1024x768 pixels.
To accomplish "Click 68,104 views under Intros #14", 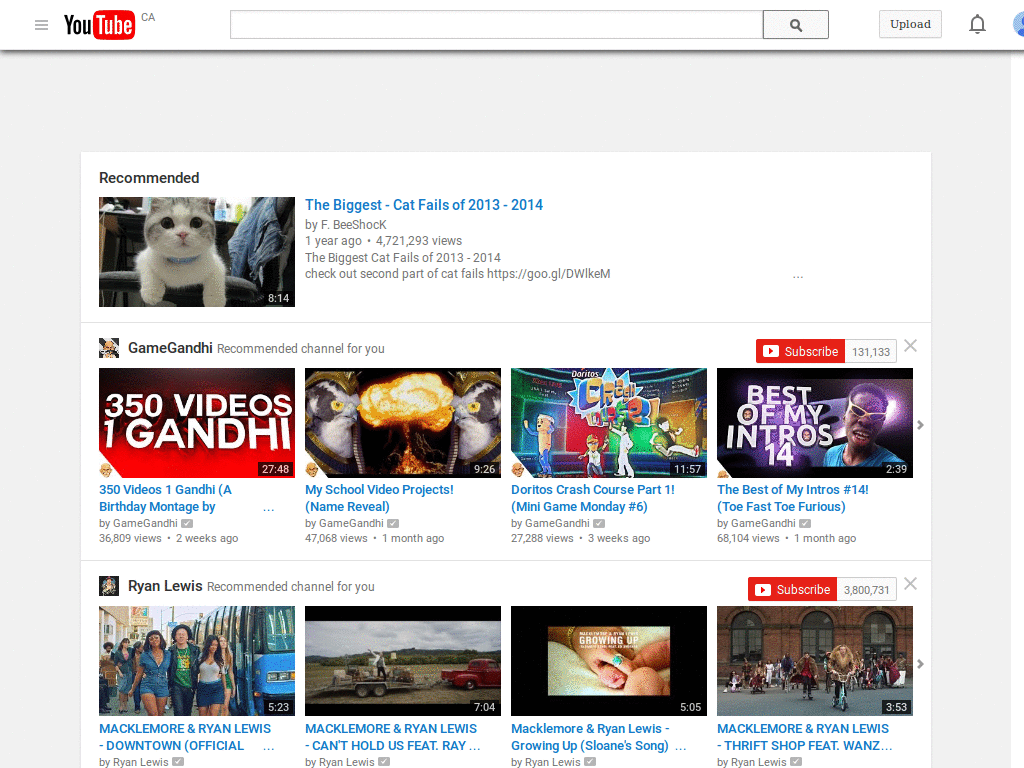I will click(748, 538).
